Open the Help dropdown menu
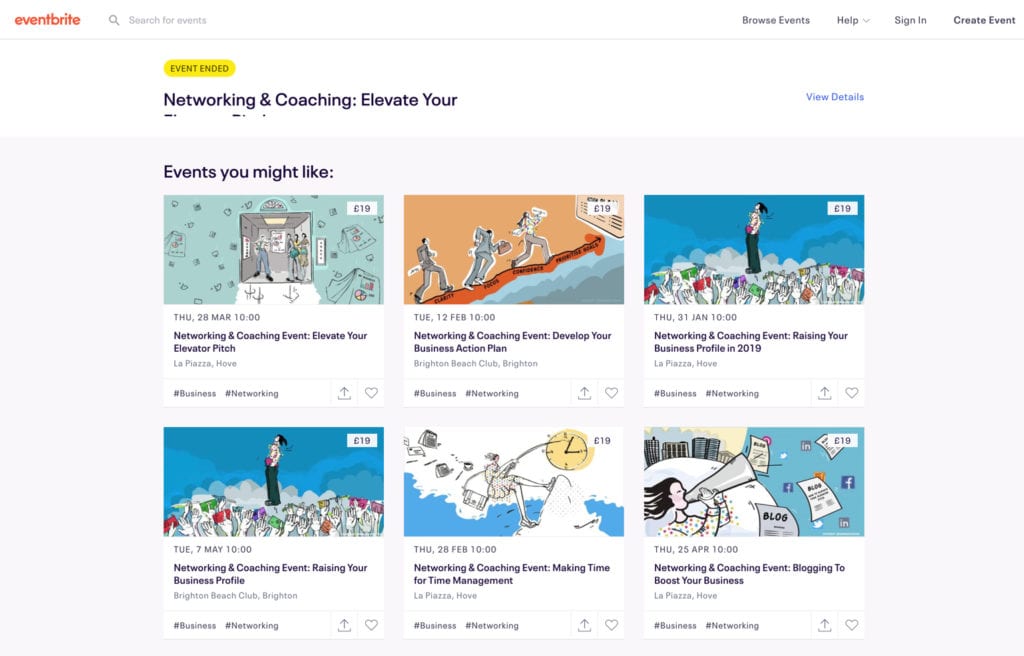 click(x=850, y=19)
